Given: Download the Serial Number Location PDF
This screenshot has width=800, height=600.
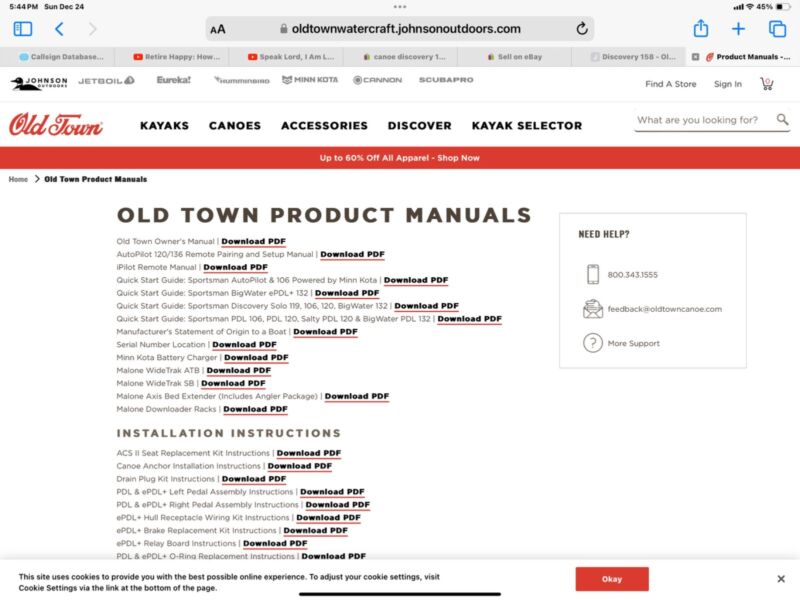Looking at the screenshot, I should pyautogui.click(x=244, y=344).
